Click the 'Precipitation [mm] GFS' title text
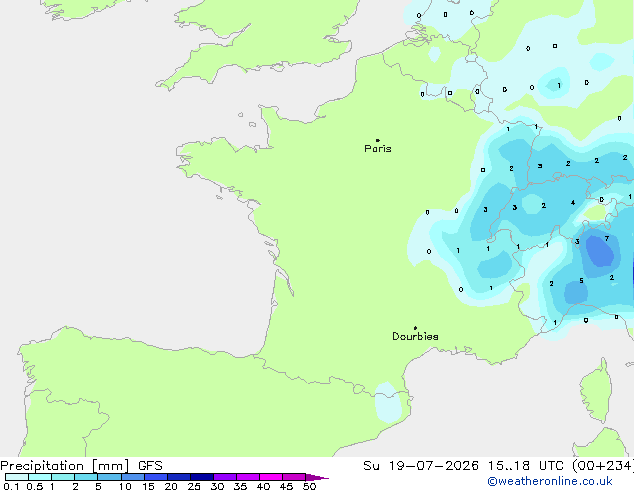 (81, 466)
